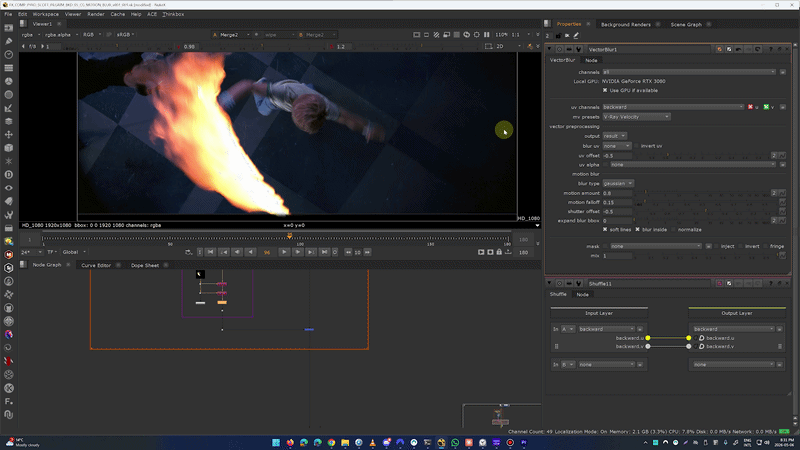Viewport: 800px width, 450px height.
Task: Toggle Use GPU if available checkbox
Action: [x=605, y=90]
